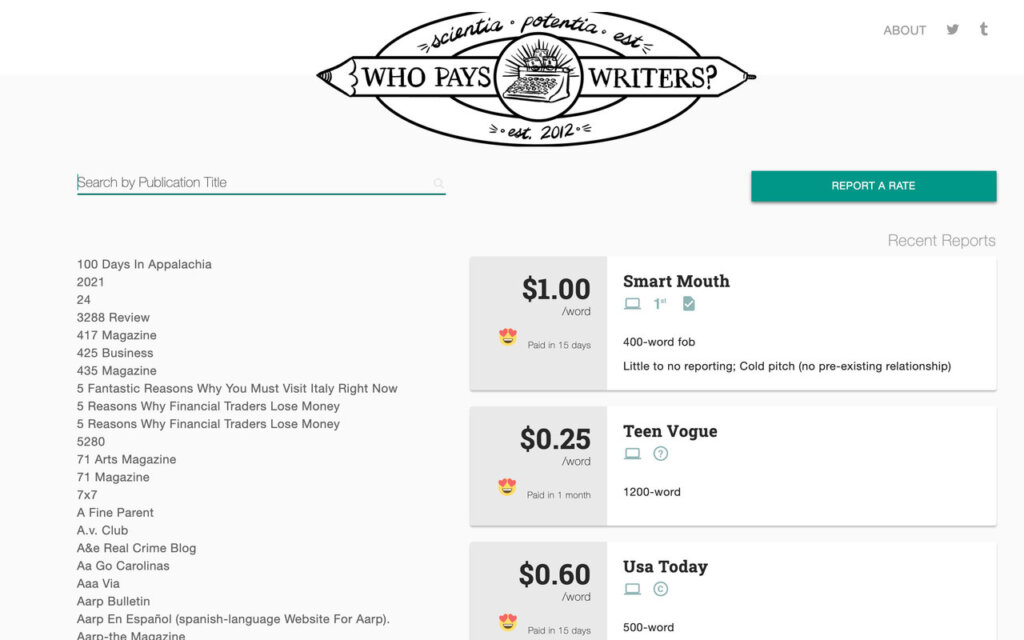Expand the Smart Mouth report details
This screenshot has width=1024, height=640.
pos(676,281)
